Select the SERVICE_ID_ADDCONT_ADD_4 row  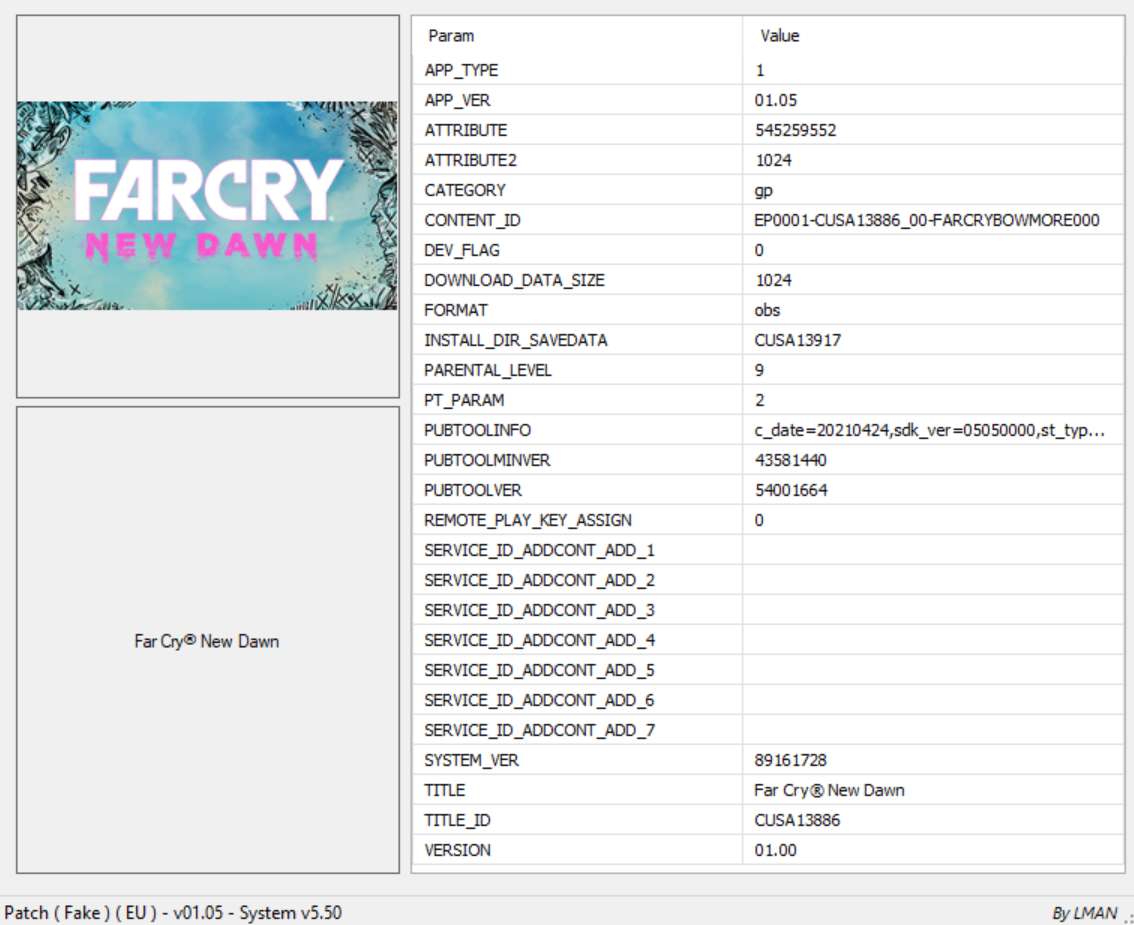[x=768, y=640]
